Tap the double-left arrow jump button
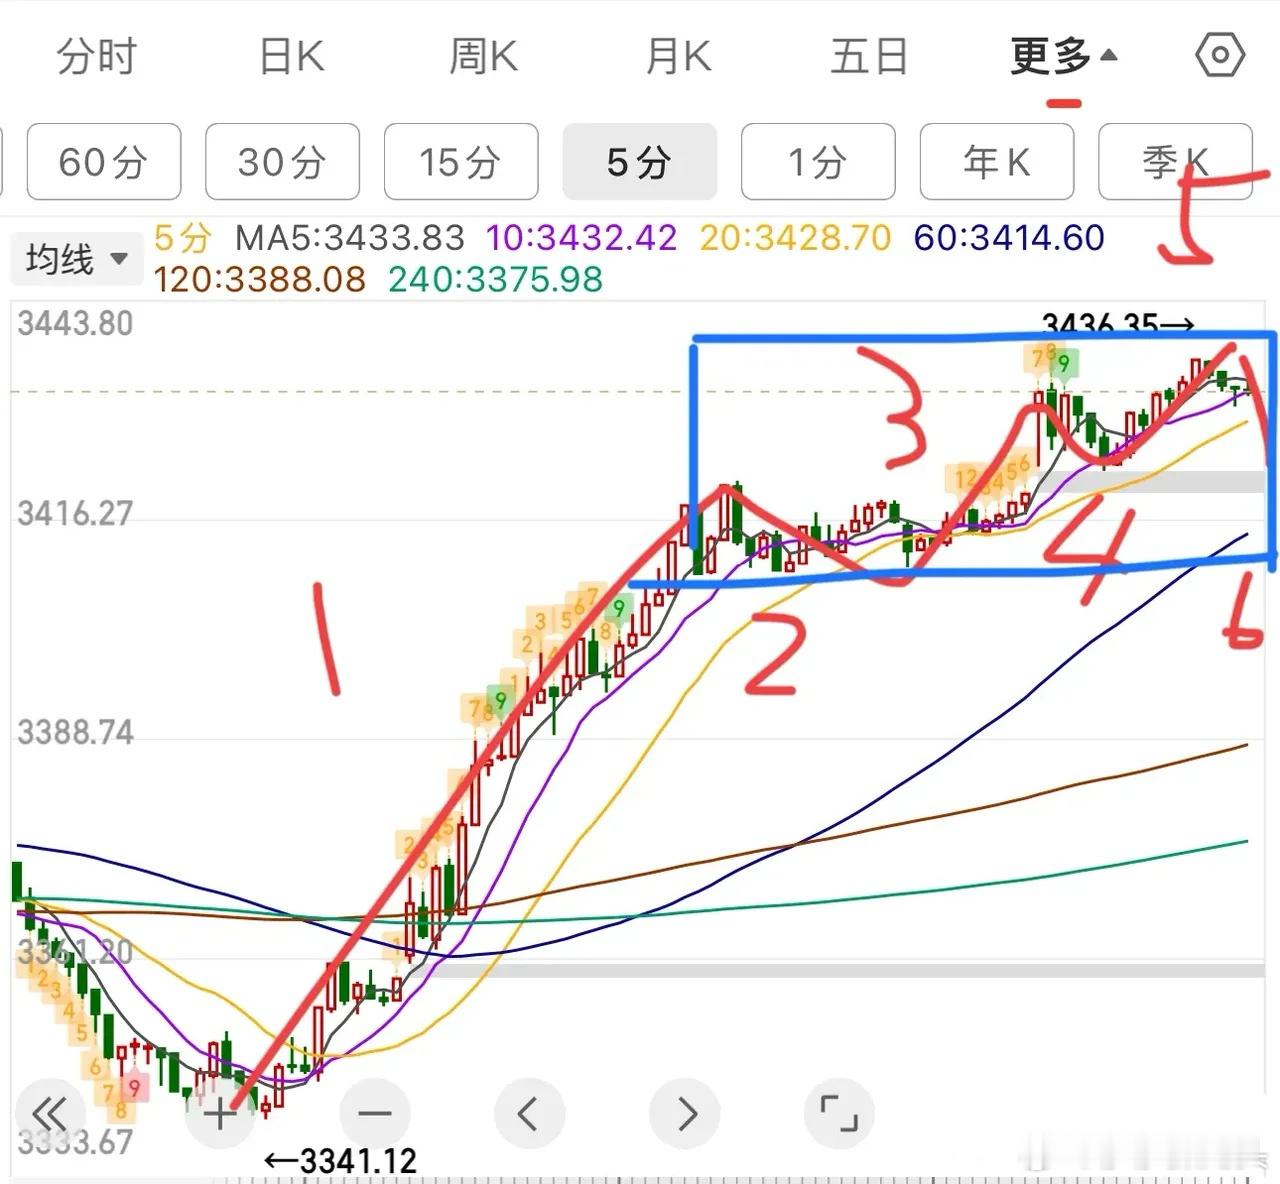Image resolution: width=1280 pixels, height=1184 pixels. (x=49, y=1113)
